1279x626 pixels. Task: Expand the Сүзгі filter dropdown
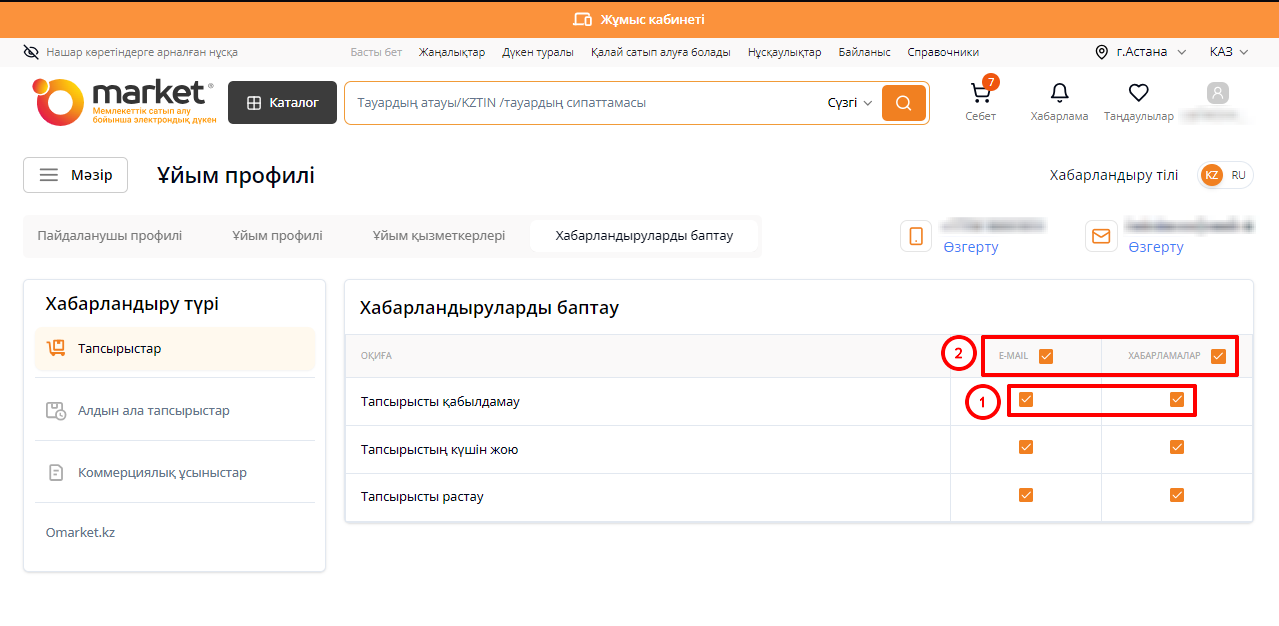(x=850, y=103)
